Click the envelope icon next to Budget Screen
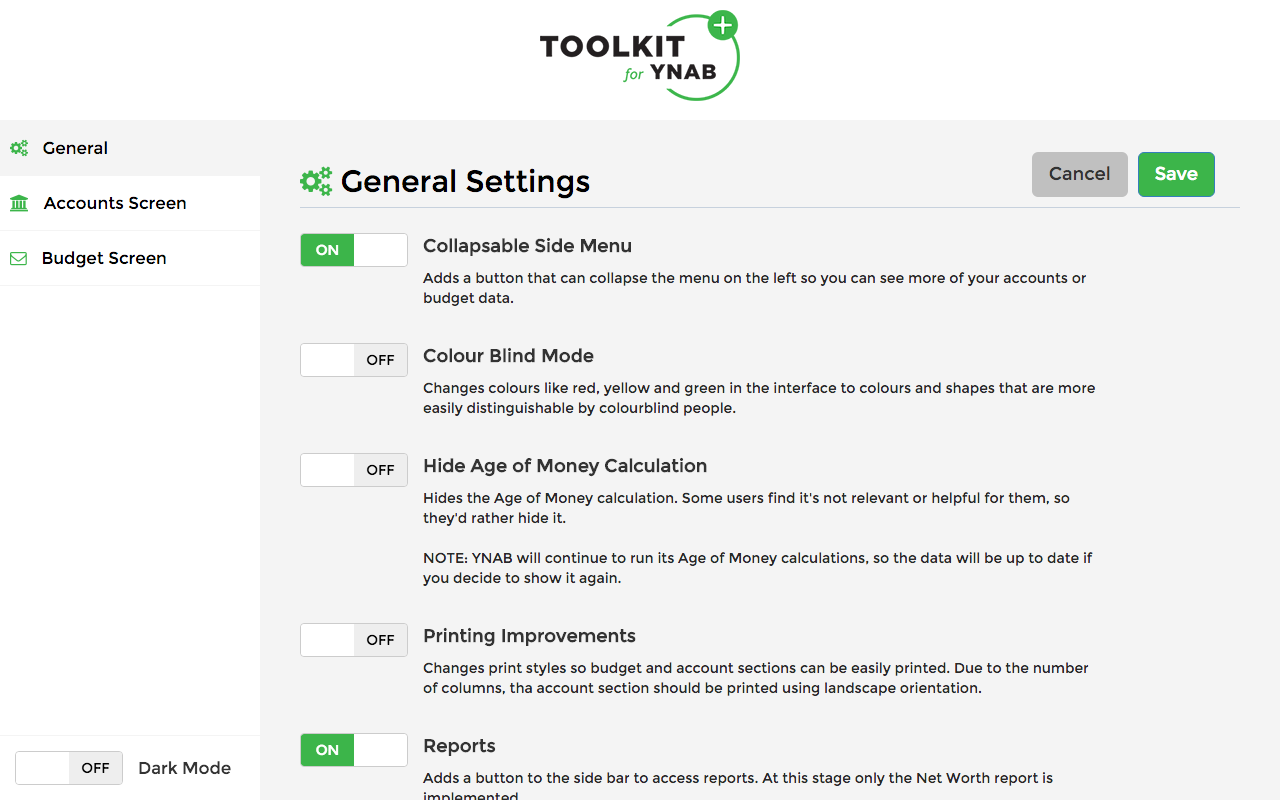 coord(18,257)
